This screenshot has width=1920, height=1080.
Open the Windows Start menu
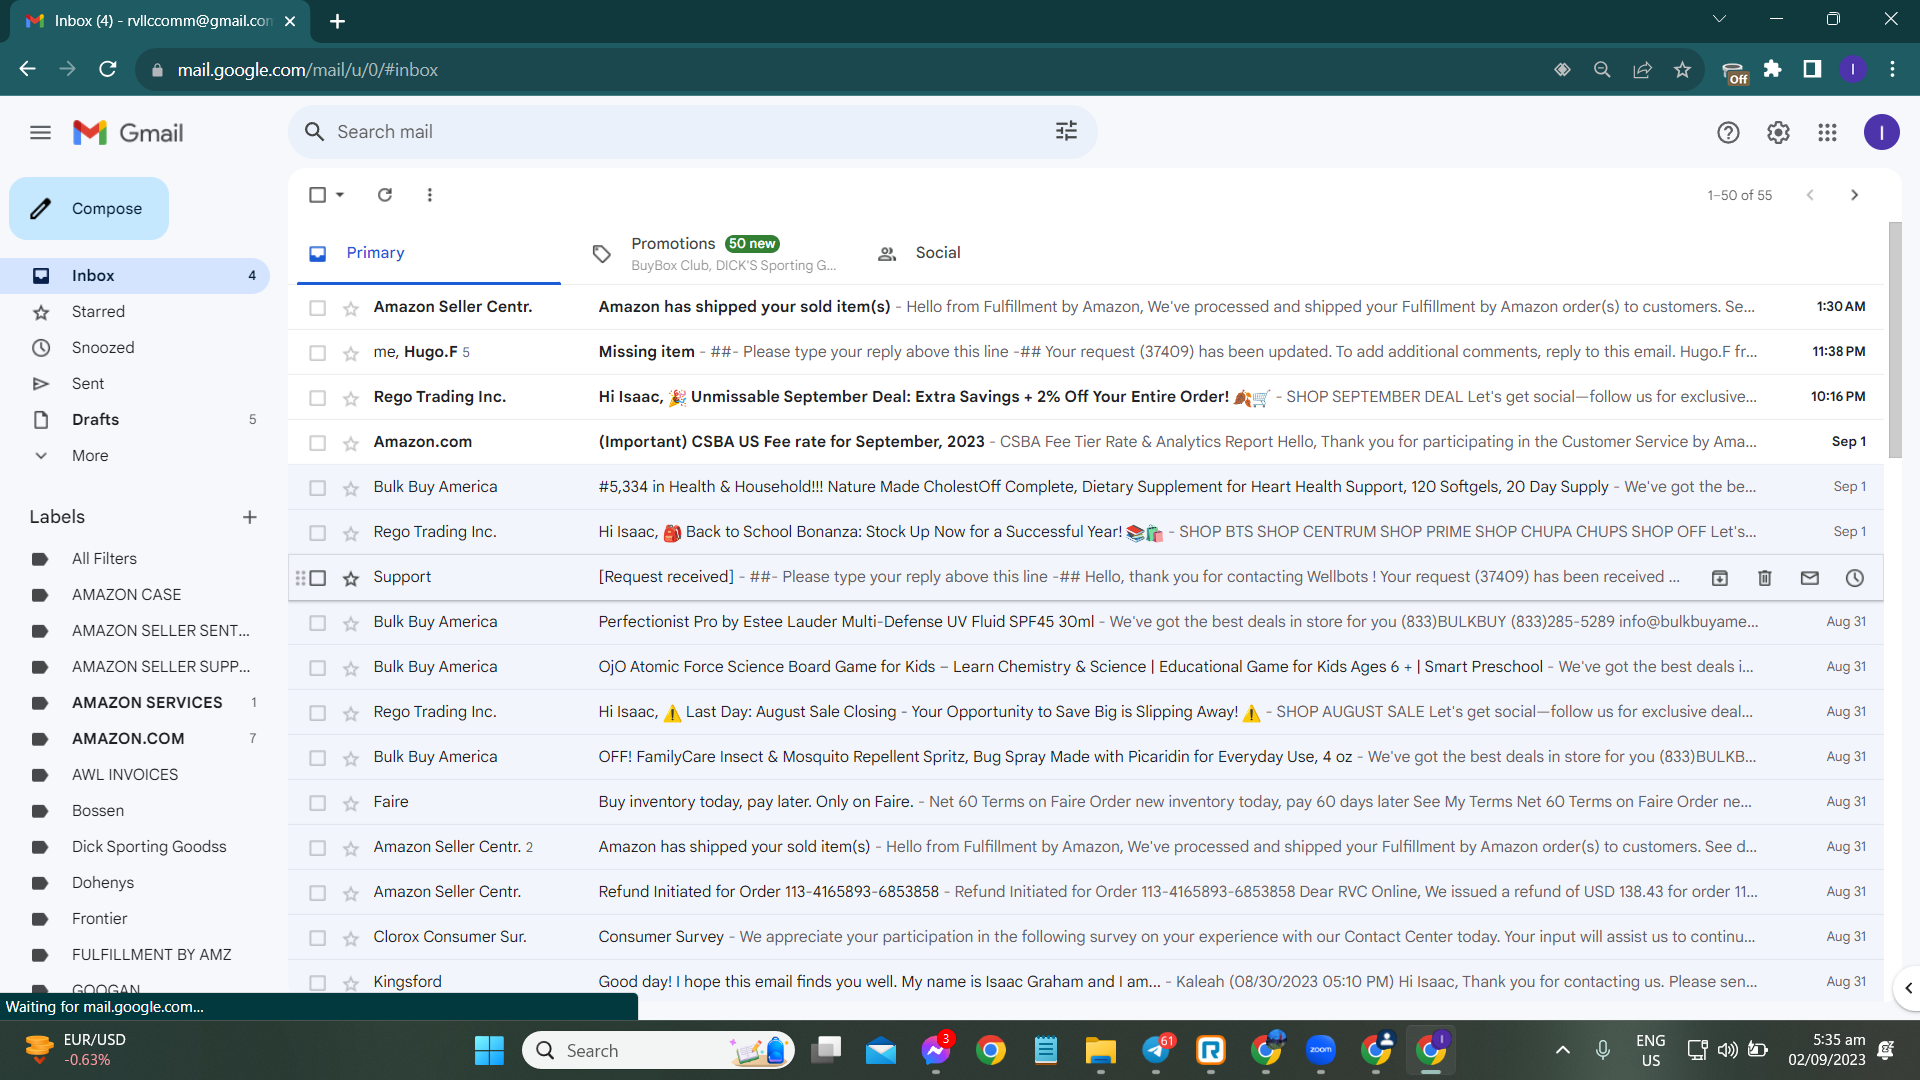[x=489, y=1050]
